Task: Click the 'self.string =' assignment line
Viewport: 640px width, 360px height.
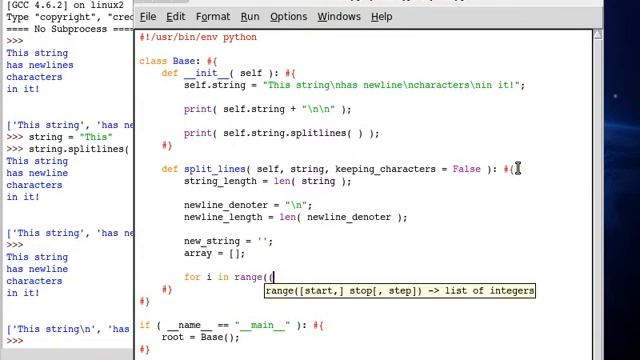Action: 354,85
